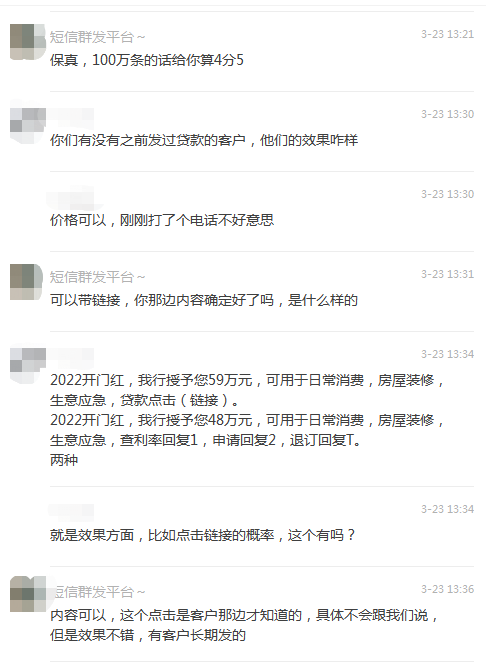Viewport: 486px width, 670px height.
Task: Select message 可以带链接 asking about content
Action: [x=203, y=300]
